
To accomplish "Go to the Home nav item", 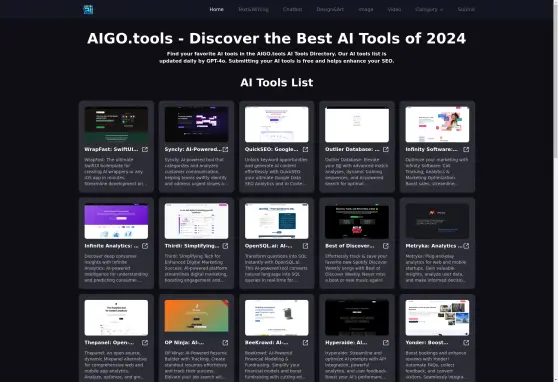I will [x=216, y=9].
